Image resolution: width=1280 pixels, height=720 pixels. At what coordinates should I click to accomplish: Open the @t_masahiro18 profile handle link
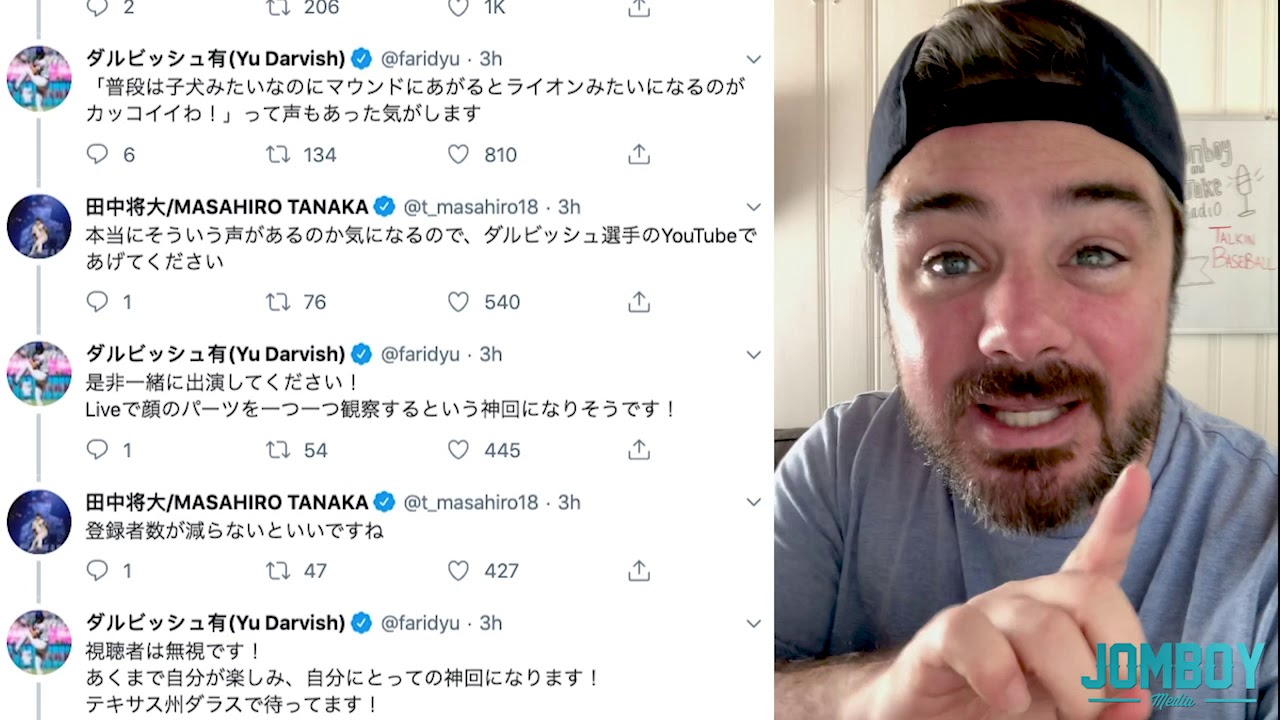(470, 207)
